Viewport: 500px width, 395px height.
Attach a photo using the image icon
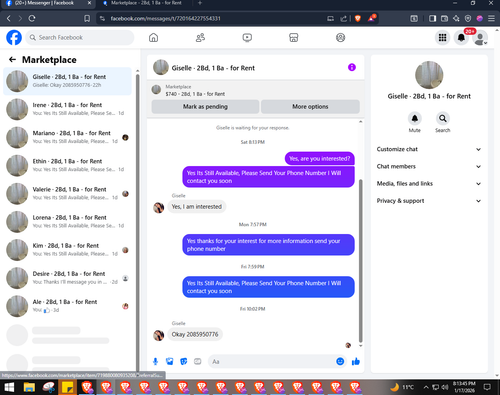pyautogui.click(x=170, y=361)
